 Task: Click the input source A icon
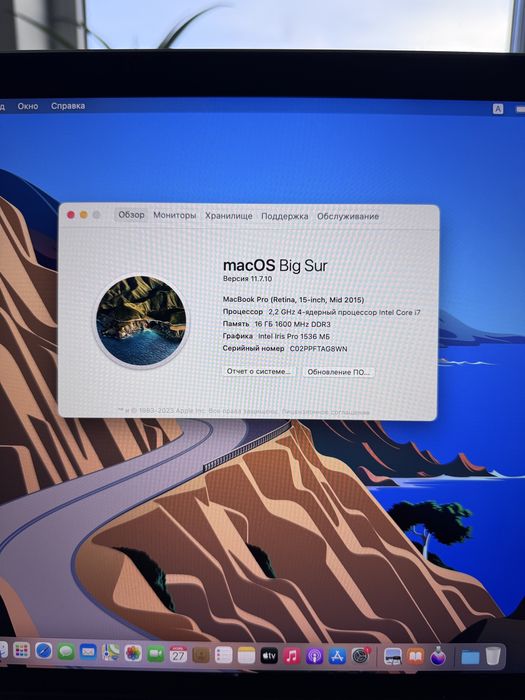coord(498,109)
